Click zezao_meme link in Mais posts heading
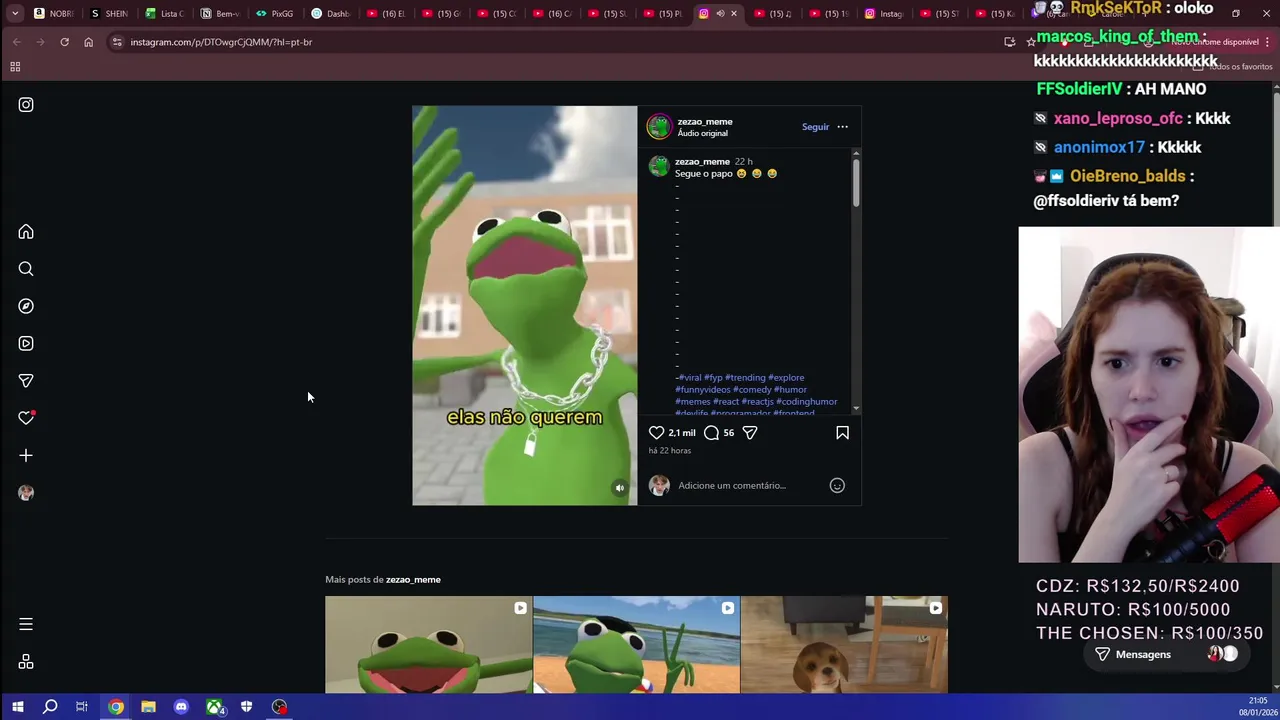This screenshot has width=1280, height=720. pyautogui.click(x=413, y=580)
